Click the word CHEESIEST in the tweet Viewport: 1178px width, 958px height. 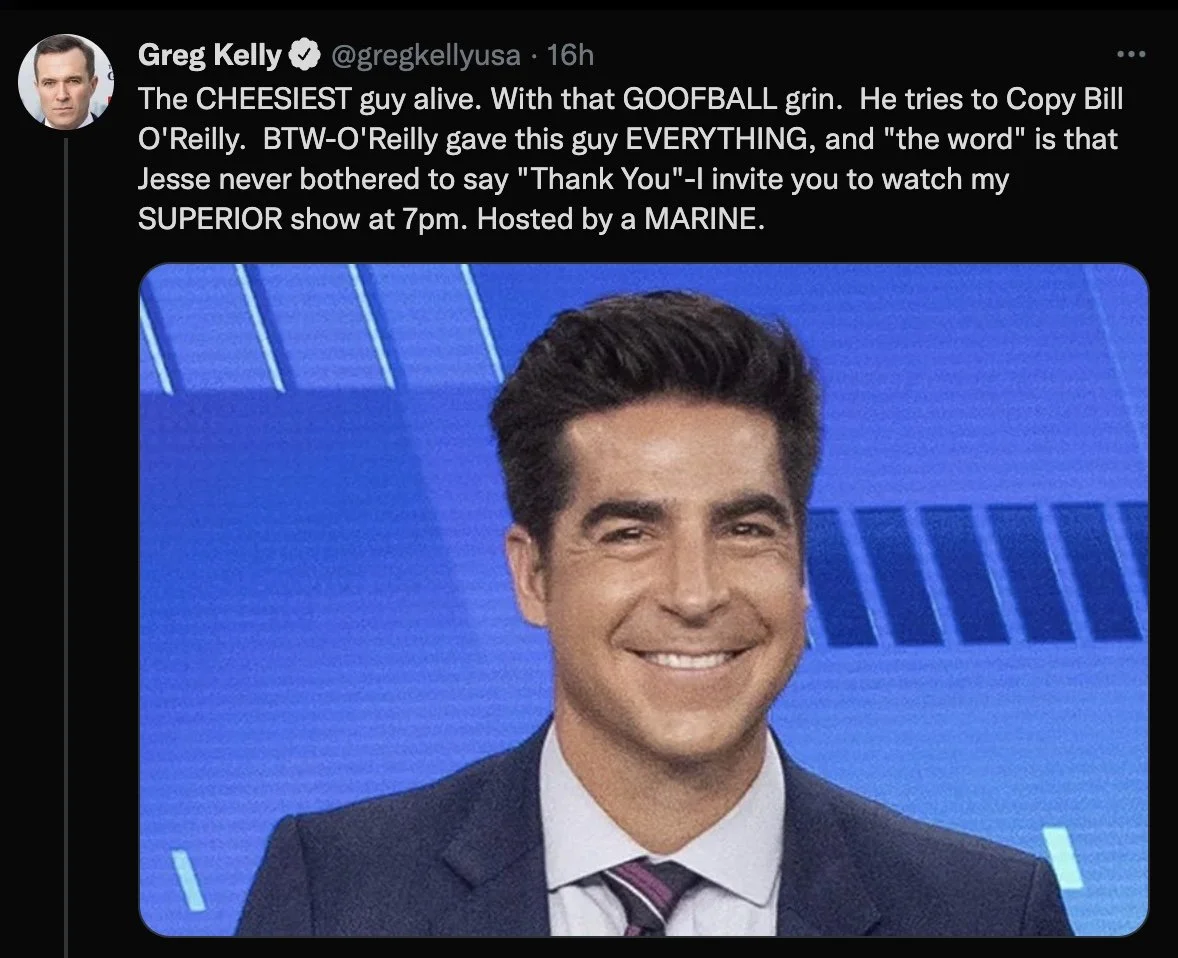click(x=273, y=99)
